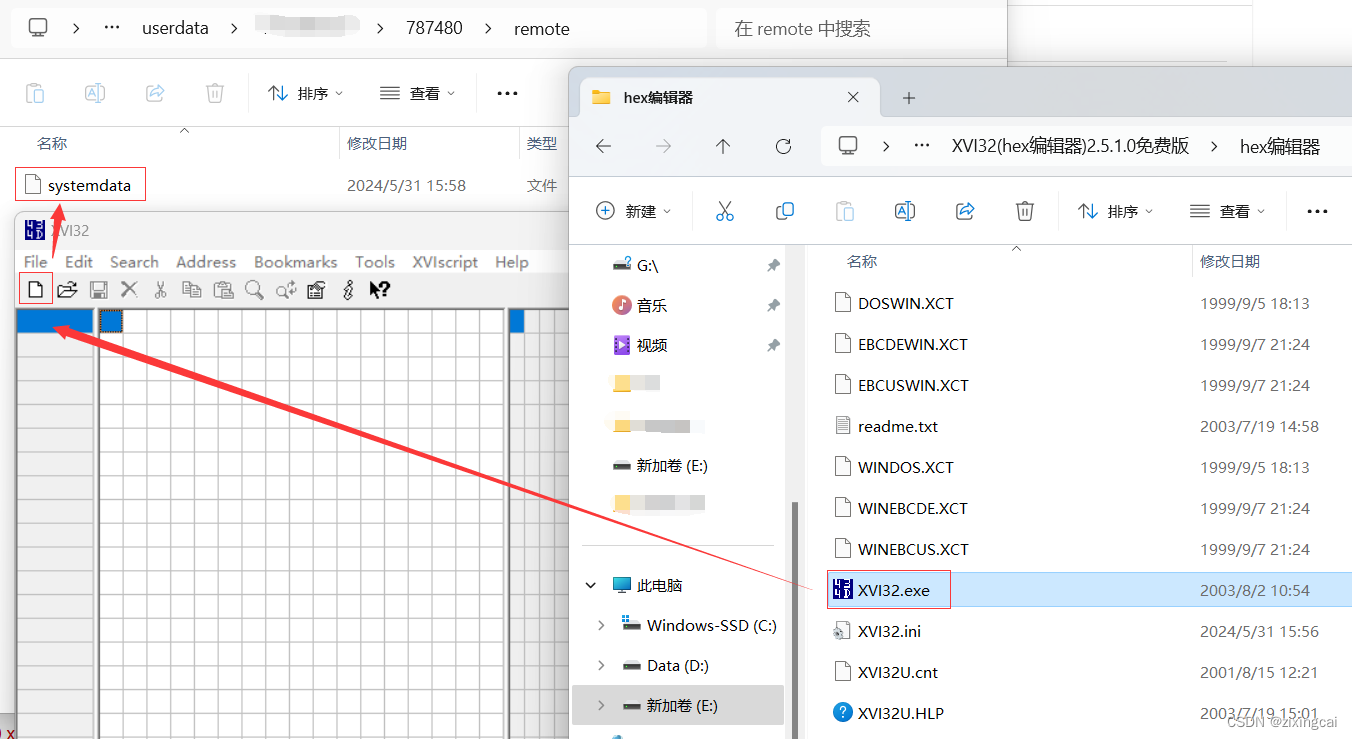This screenshot has height=739, width=1352.
Task: Select DOSWIN.XCT in the file list
Action: 1090,303
